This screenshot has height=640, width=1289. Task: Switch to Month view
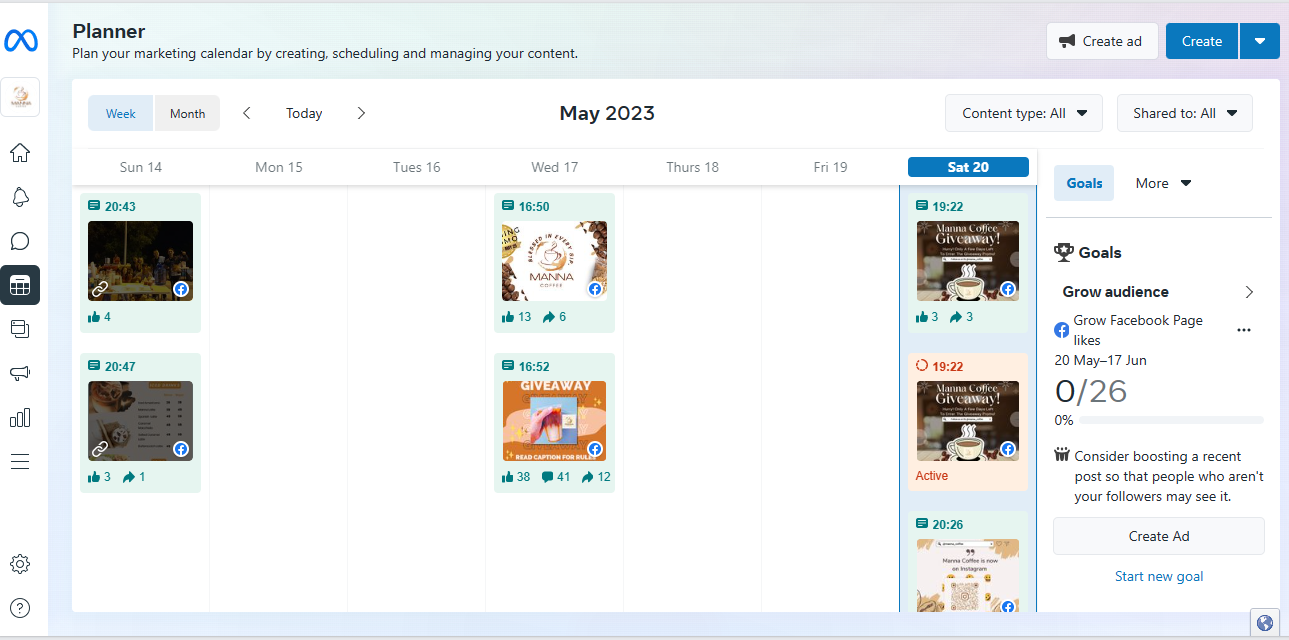click(x=187, y=113)
